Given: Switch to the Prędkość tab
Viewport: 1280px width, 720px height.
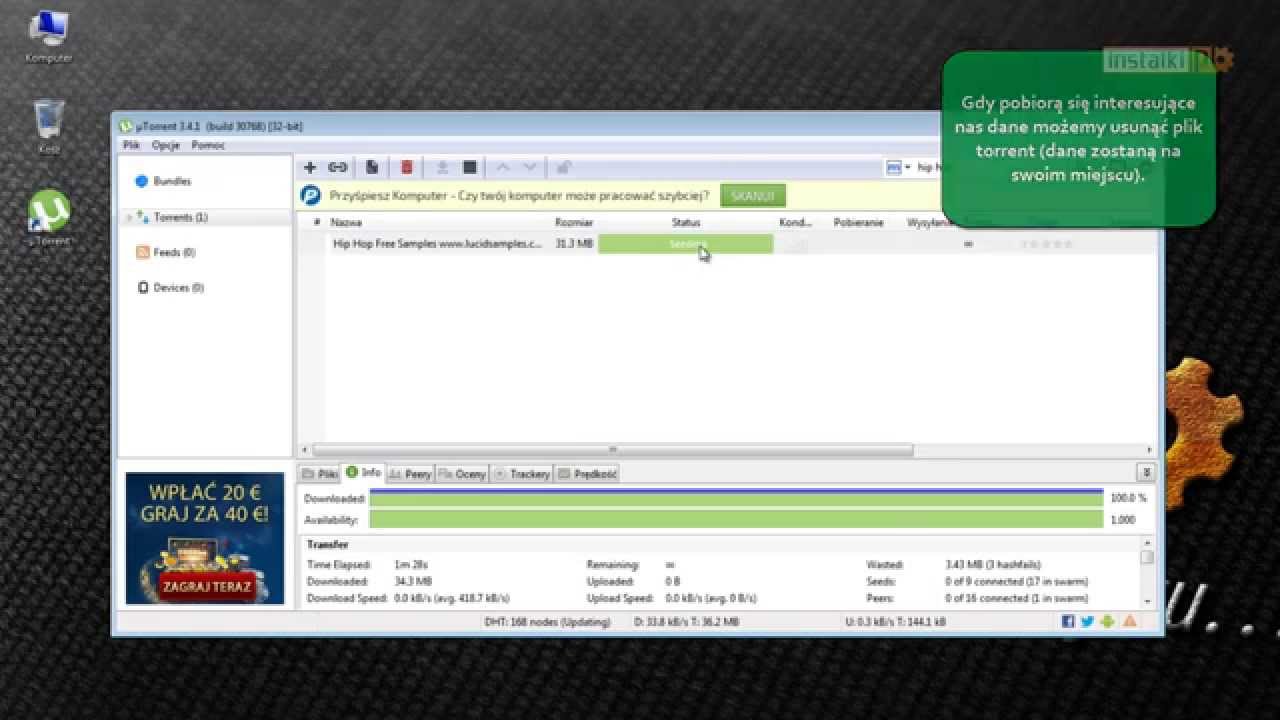Looking at the screenshot, I should (x=587, y=473).
